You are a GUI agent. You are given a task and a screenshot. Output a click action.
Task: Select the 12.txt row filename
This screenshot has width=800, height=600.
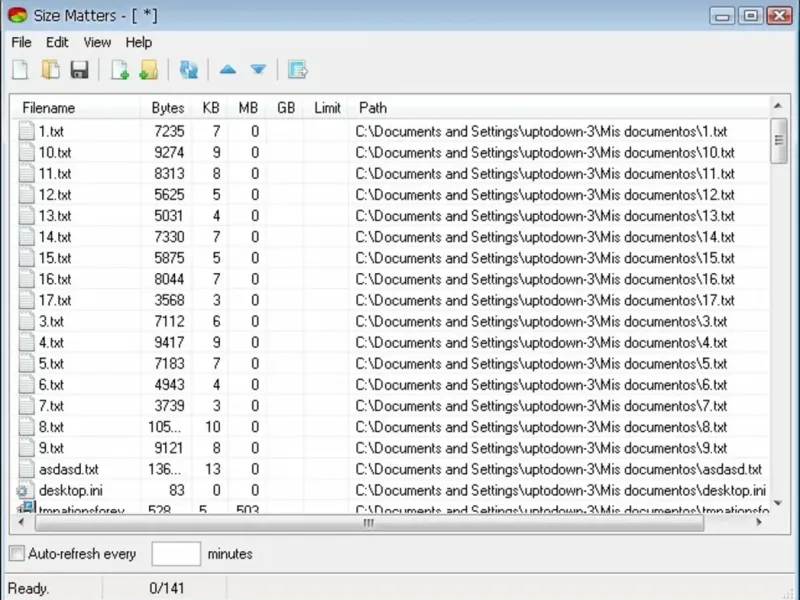[x=55, y=195]
